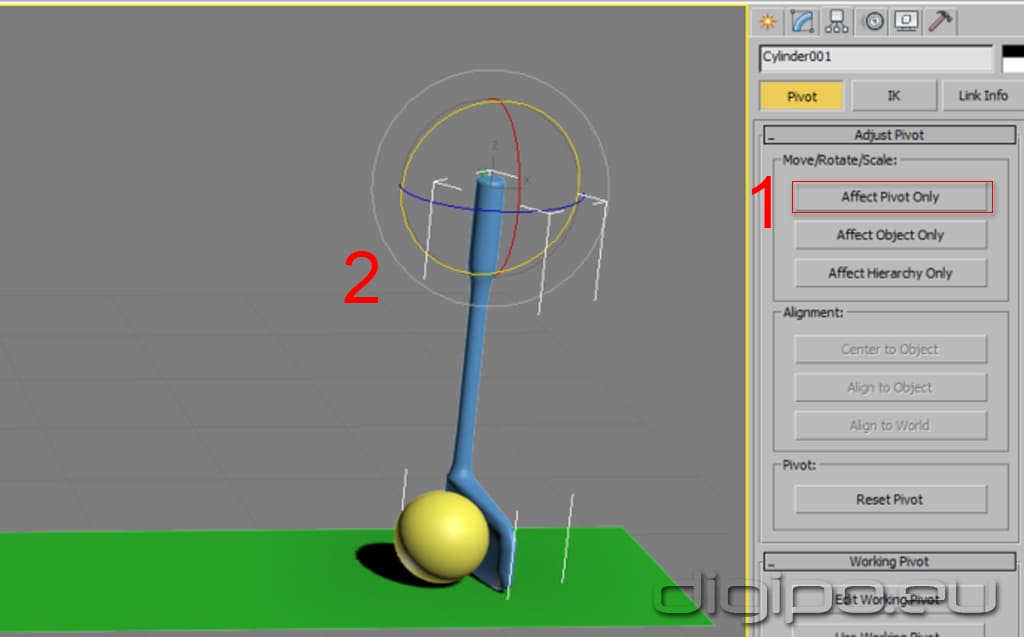Click the Center to Object button
This screenshot has height=637, width=1024.
(x=890, y=349)
